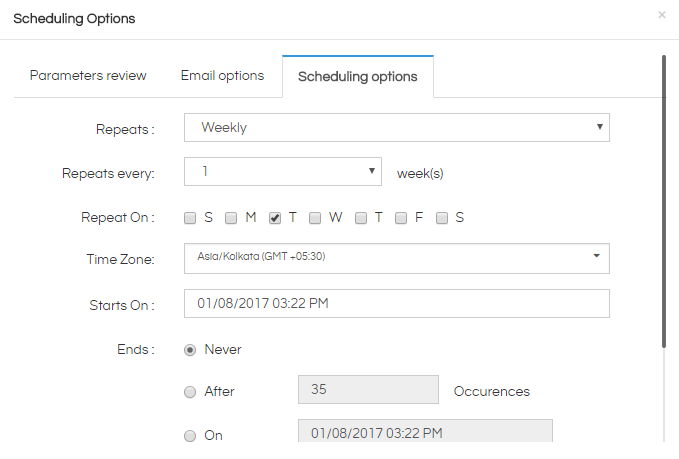Click the Starts On date field
Image resolution: width=679 pixels, height=459 pixels.
click(x=397, y=304)
